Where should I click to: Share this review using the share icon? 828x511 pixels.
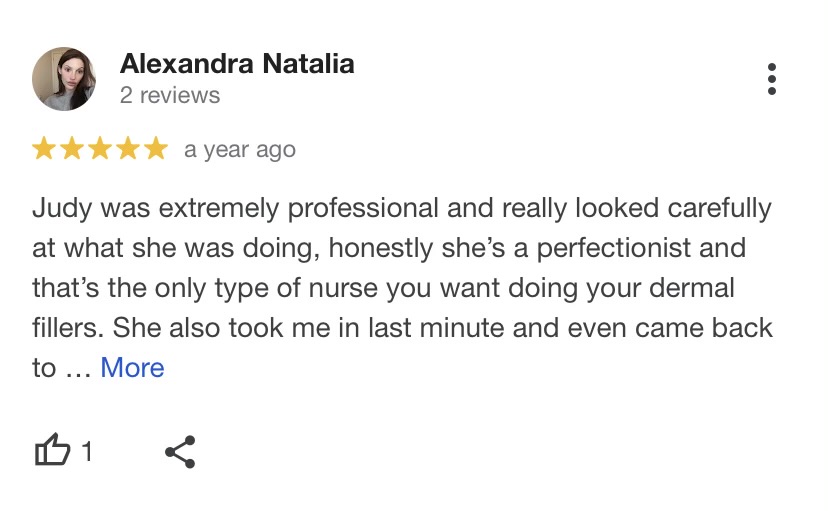tap(180, 452)
